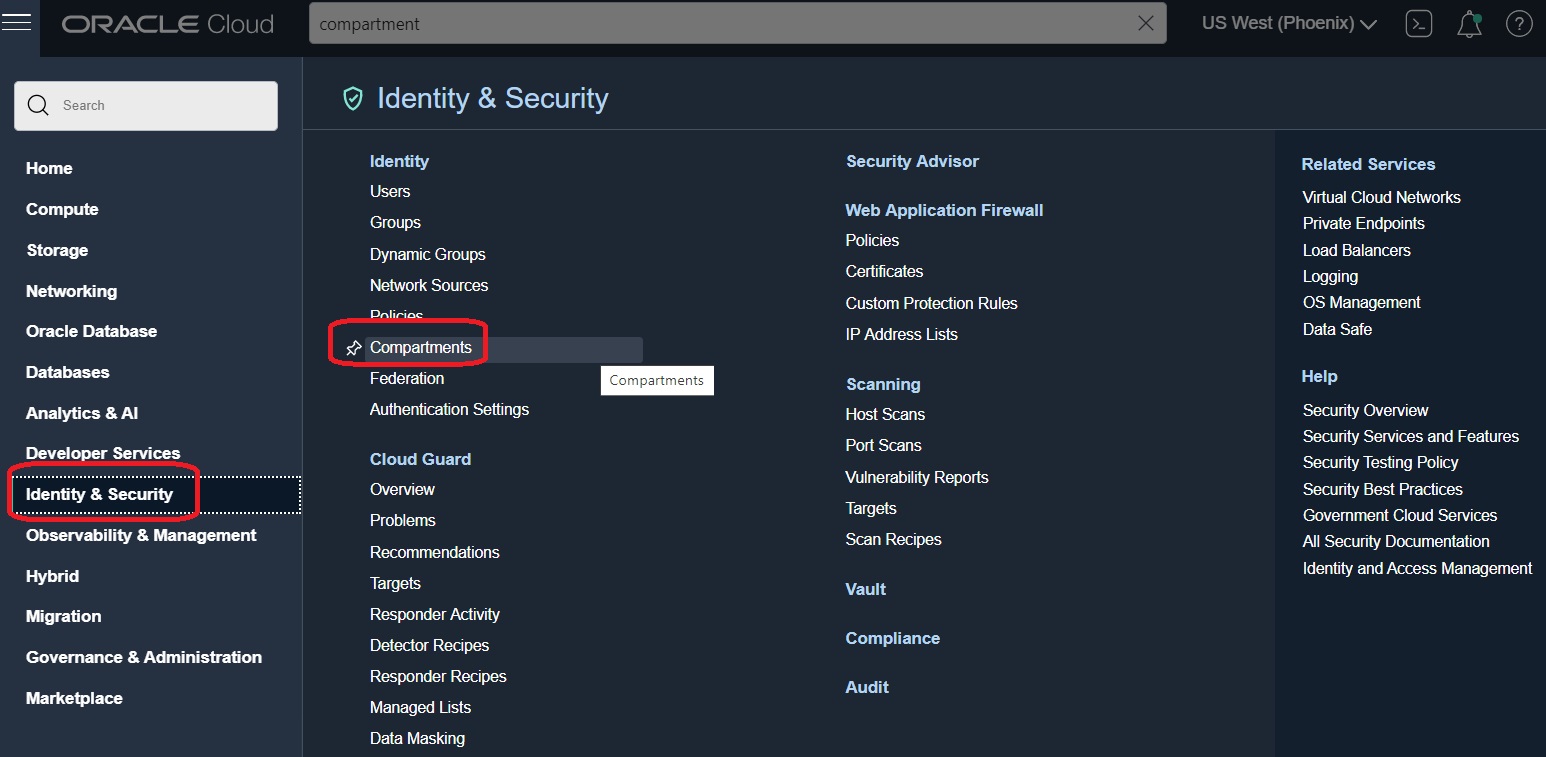Viewport: 1546px width, 757px height.
Task: Open Responder Recipes link
Action: [x=438, y=676]
